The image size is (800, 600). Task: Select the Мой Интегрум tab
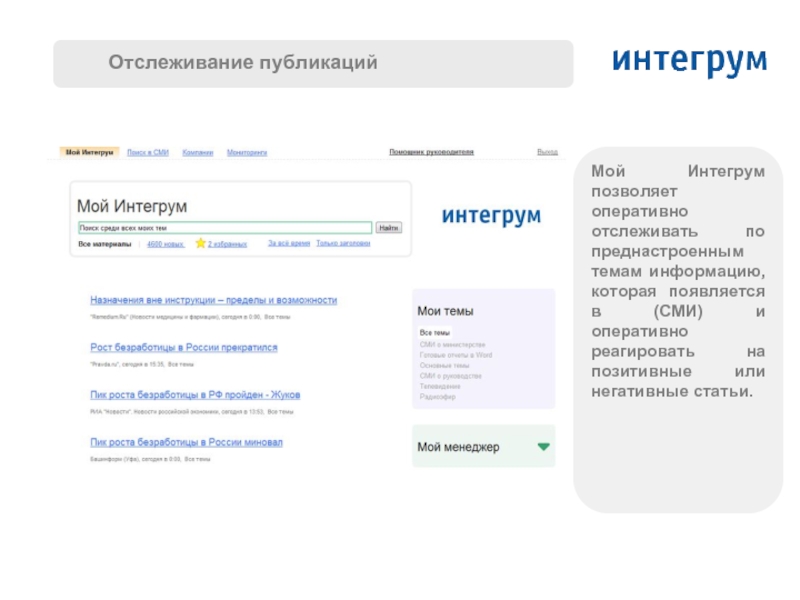[90, 152]
